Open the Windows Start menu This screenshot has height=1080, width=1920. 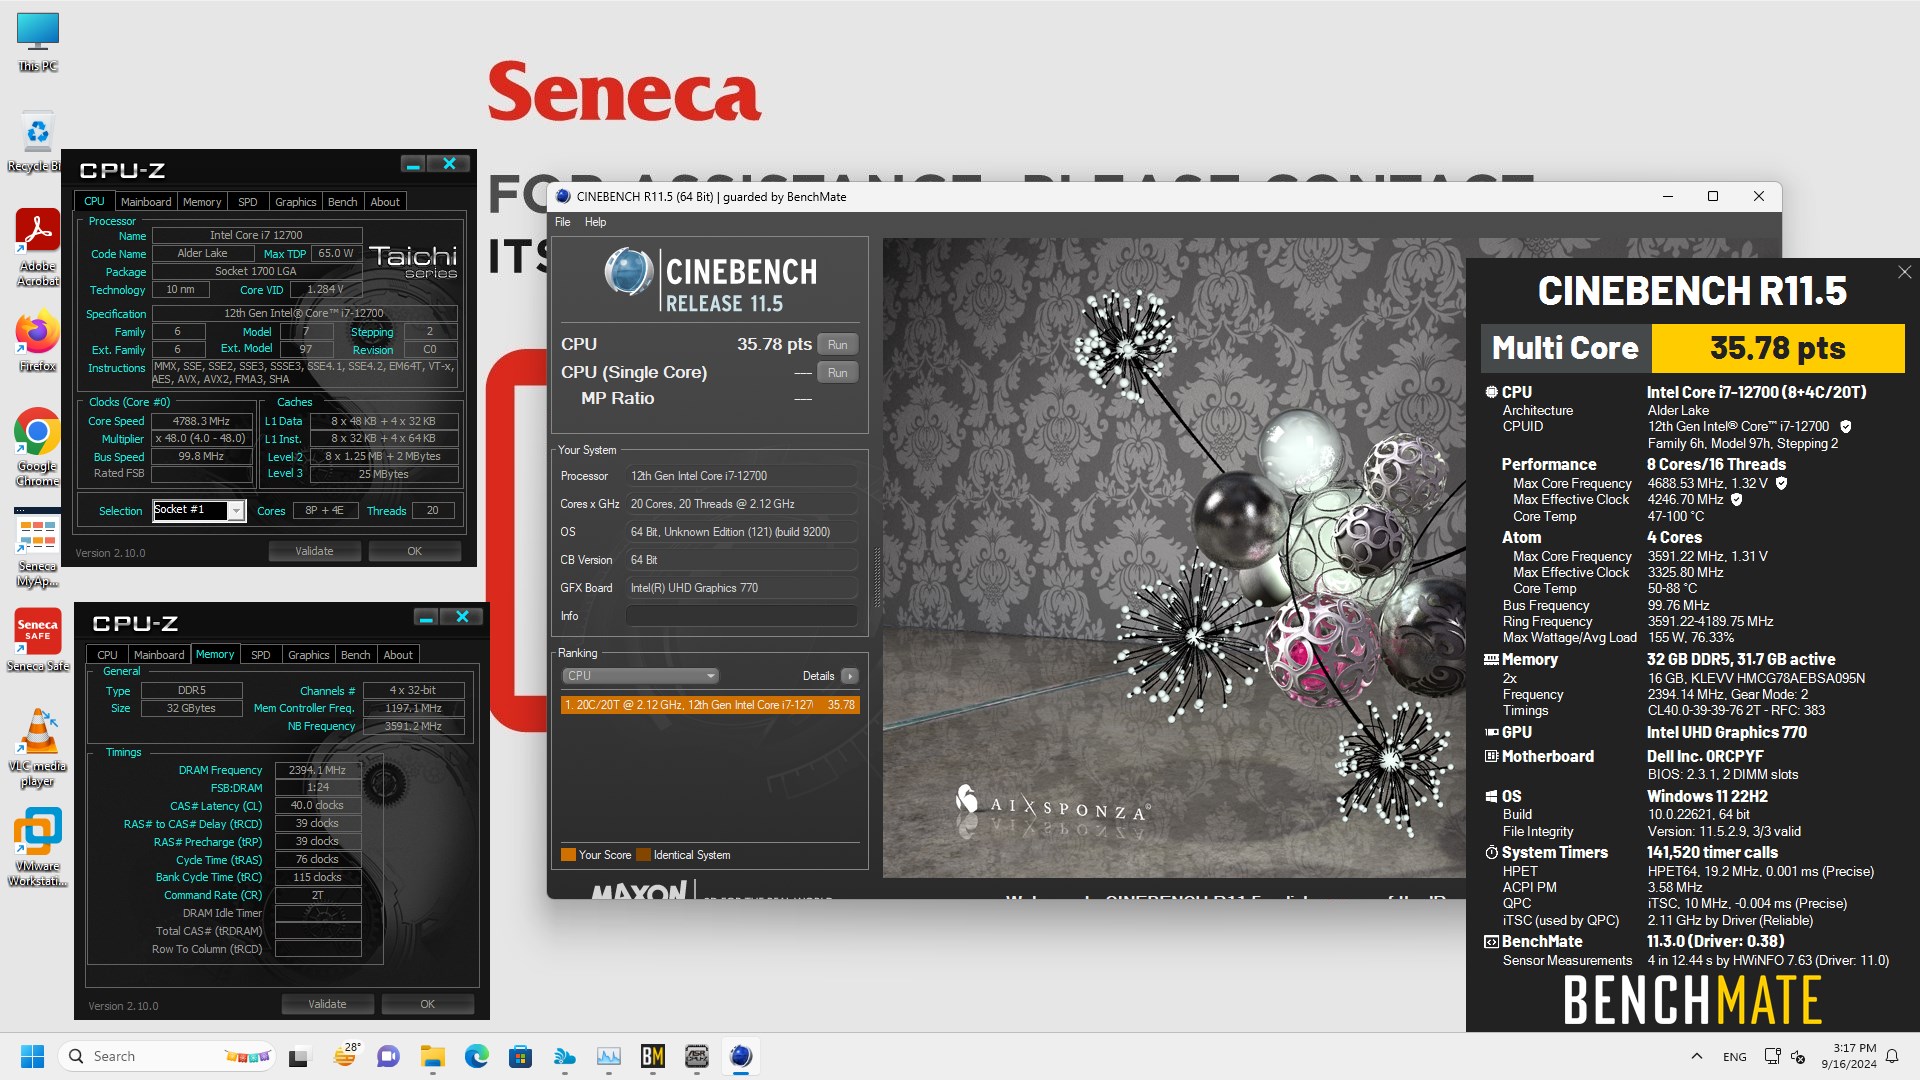coord(32,1056)
